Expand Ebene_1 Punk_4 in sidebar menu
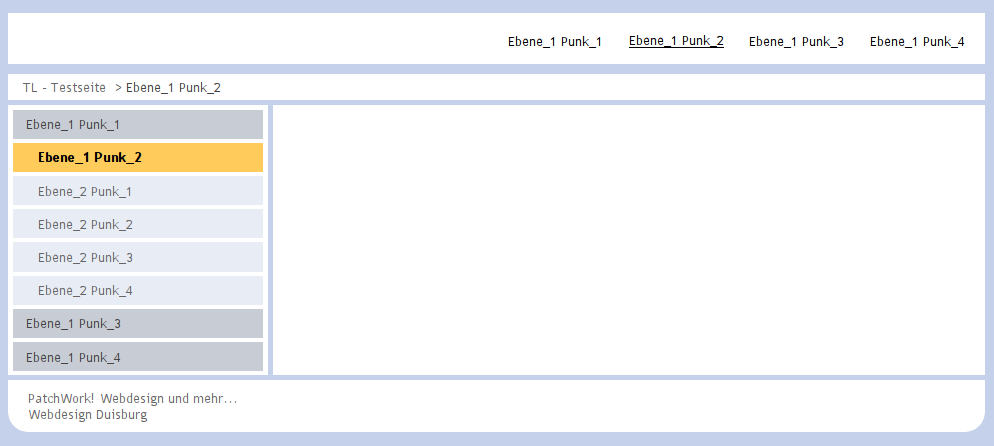Viewport: 994px width, 446px height. 138,357
